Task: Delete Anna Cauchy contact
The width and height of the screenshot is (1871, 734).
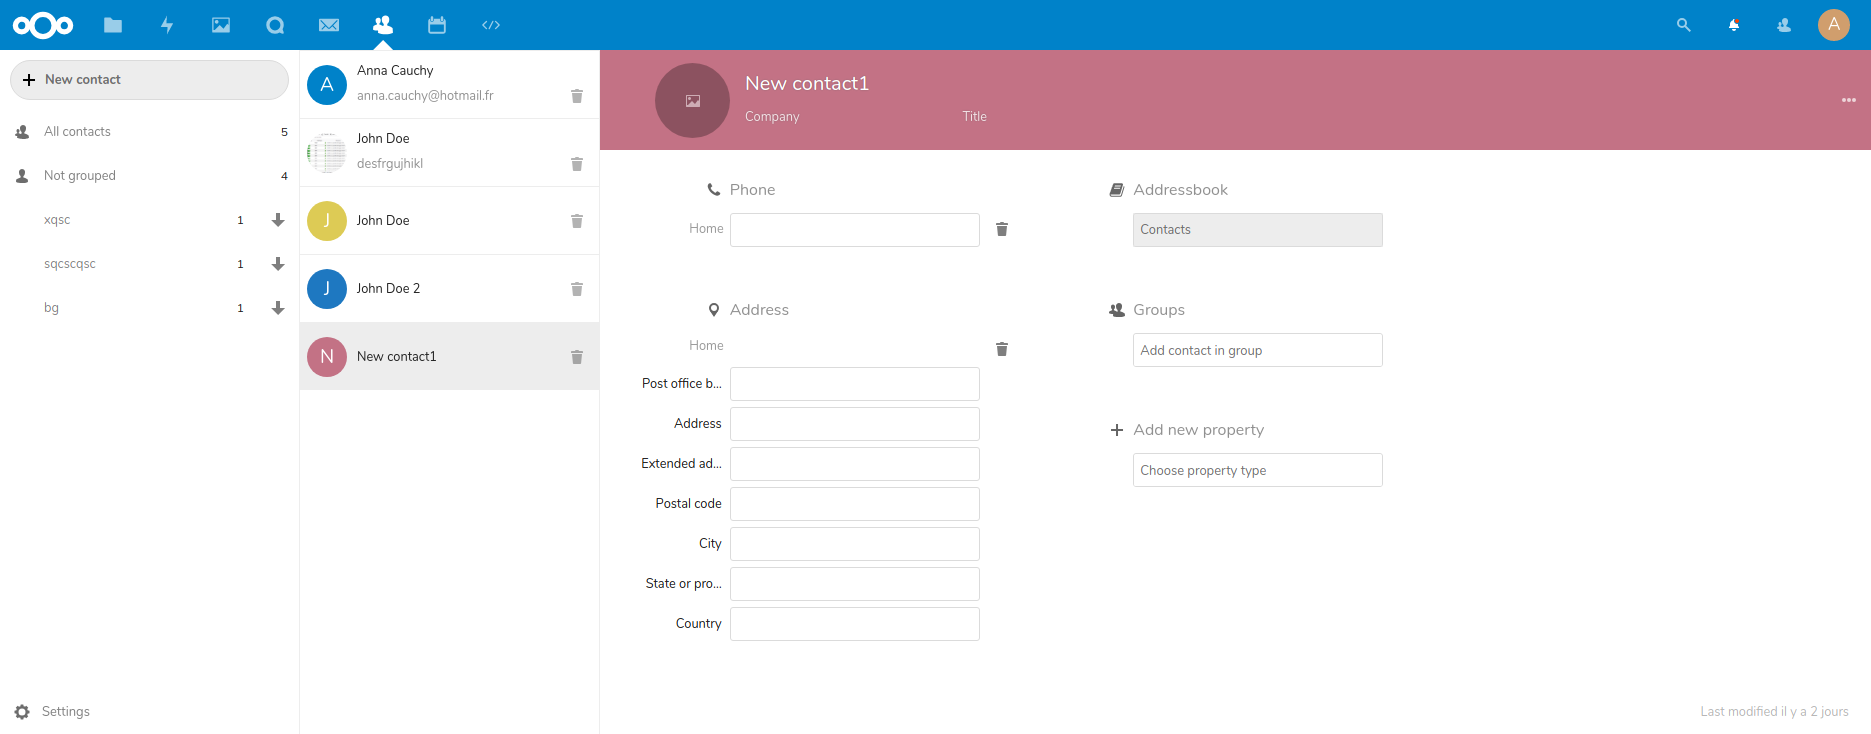Action: point(577,96)
